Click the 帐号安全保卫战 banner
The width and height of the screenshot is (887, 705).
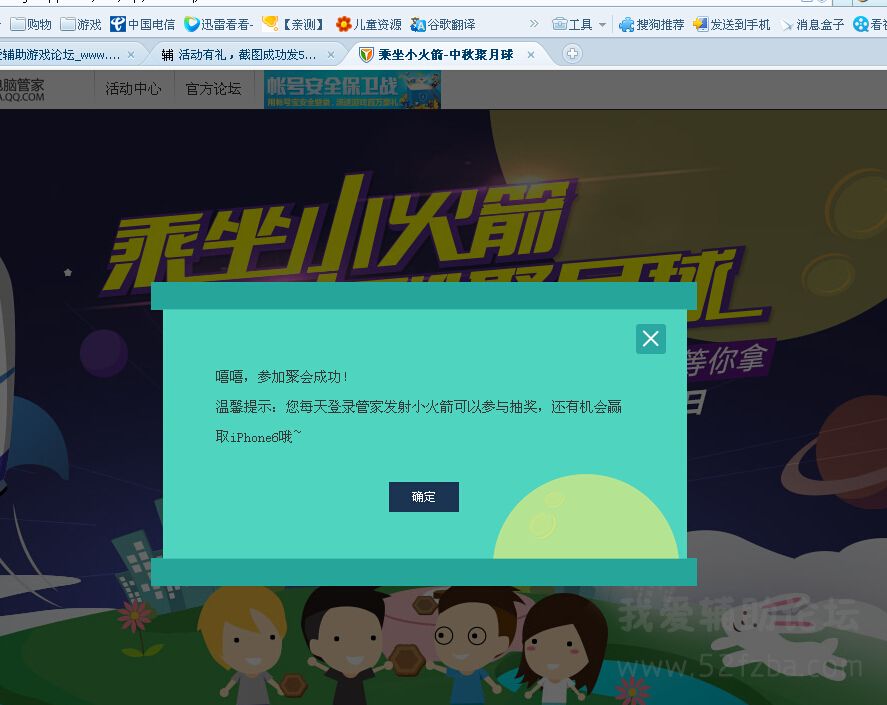(352, 89)
